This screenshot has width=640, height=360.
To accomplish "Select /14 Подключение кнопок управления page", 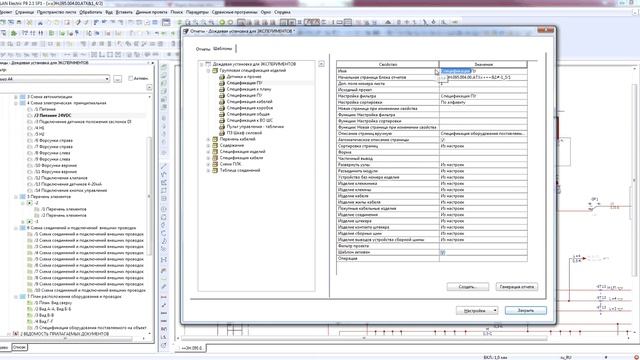I will (71, 190).
